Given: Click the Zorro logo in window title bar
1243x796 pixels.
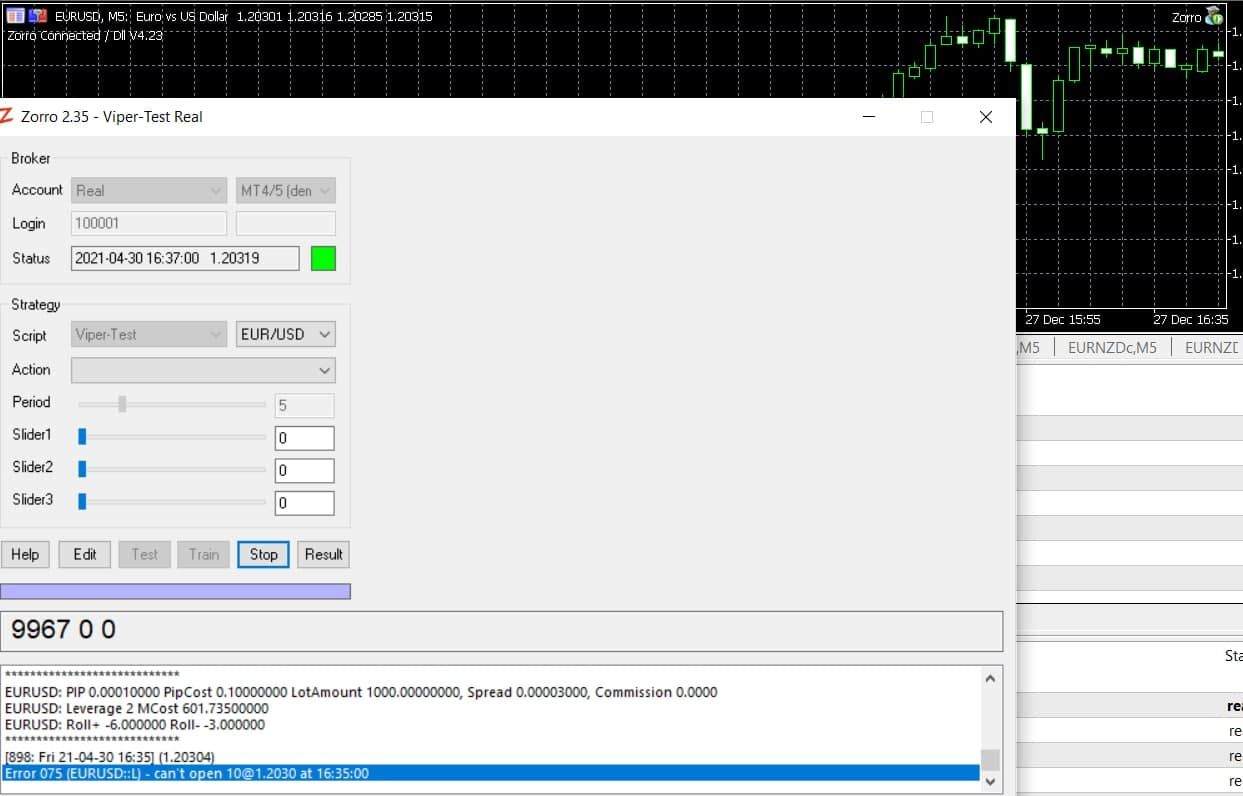Looking at the screenshot, I should coord(7,116).
